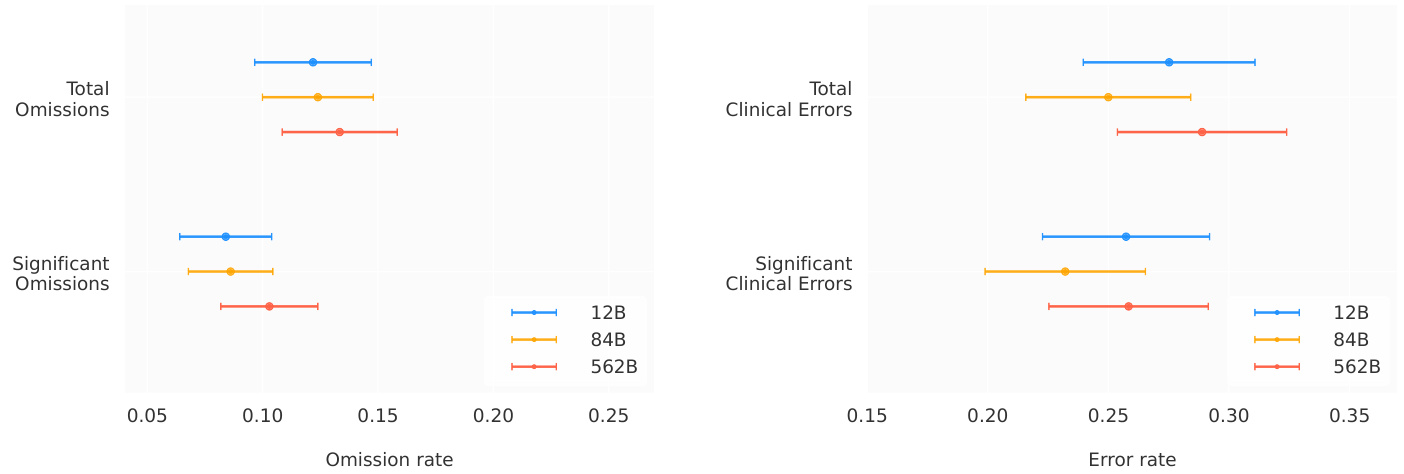Image resolution: width=1404 pixels, height=474 pixels.
Task: Click the blue 12B Total Omissions data point
Action: [x=313, y=62]
